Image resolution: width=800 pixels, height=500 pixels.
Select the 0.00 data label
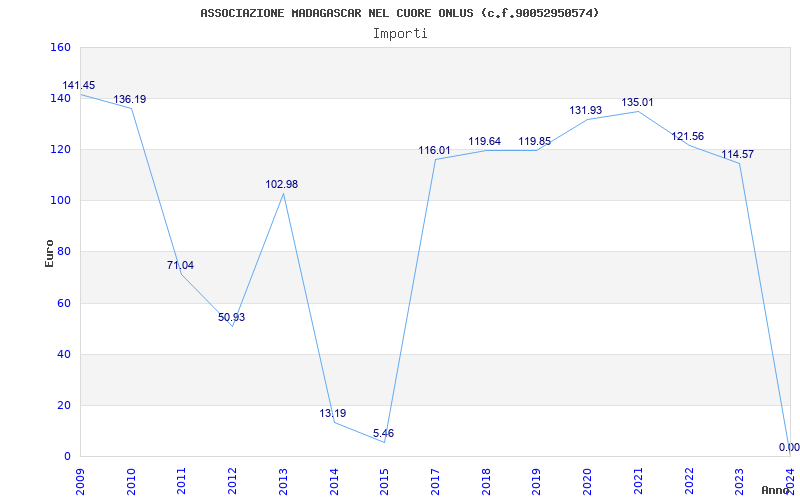(789, 447)
